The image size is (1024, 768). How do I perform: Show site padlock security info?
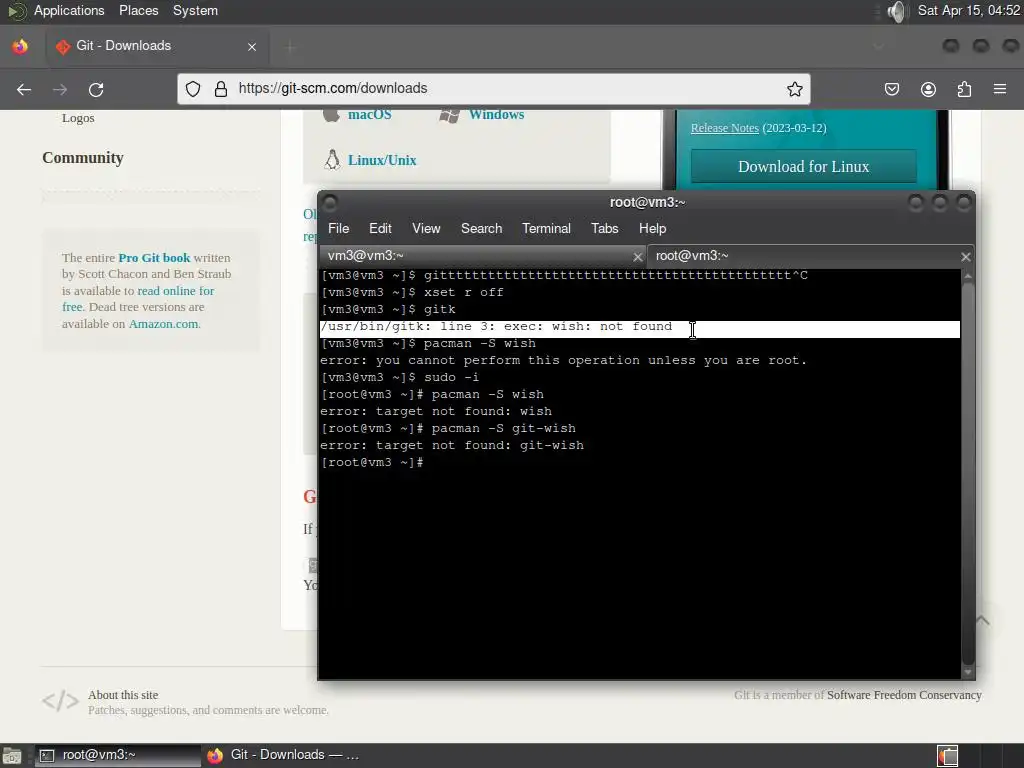pyautogui.click(x=221, y=89)
